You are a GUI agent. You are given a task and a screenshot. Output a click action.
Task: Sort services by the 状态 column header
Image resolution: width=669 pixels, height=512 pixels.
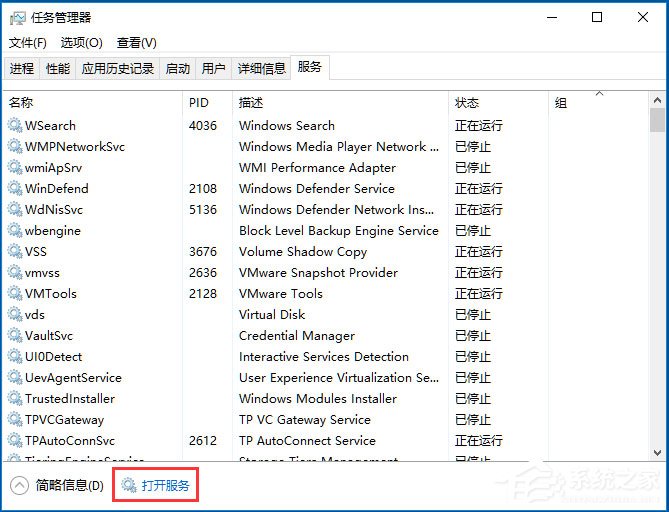pos(467,102)
